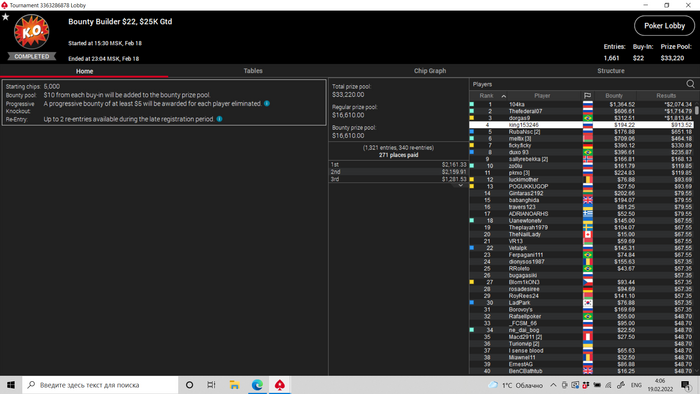The image size is (700, 394).
Task: Open File Explorer from the taskbar
Action: click(x=234, y=385)
